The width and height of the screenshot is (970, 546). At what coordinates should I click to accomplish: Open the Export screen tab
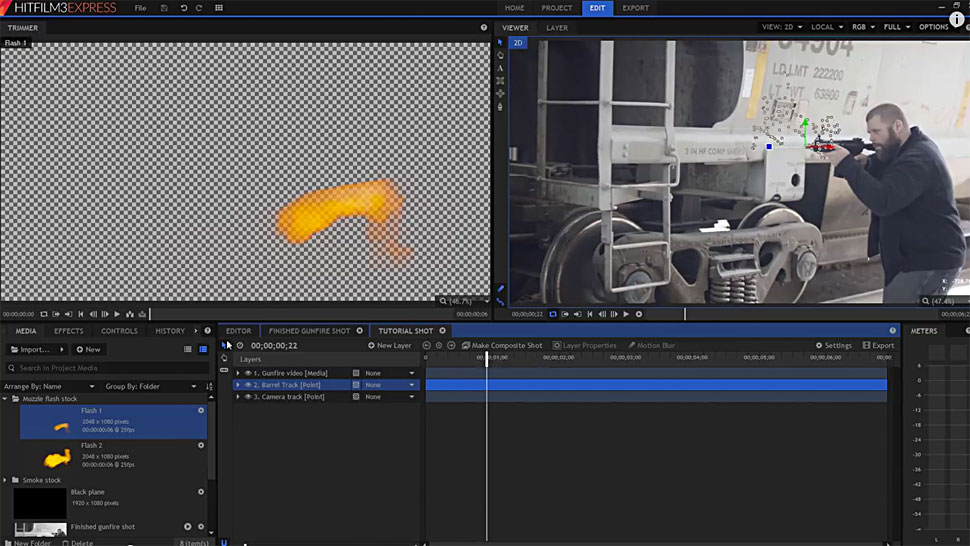pos(635,8)
